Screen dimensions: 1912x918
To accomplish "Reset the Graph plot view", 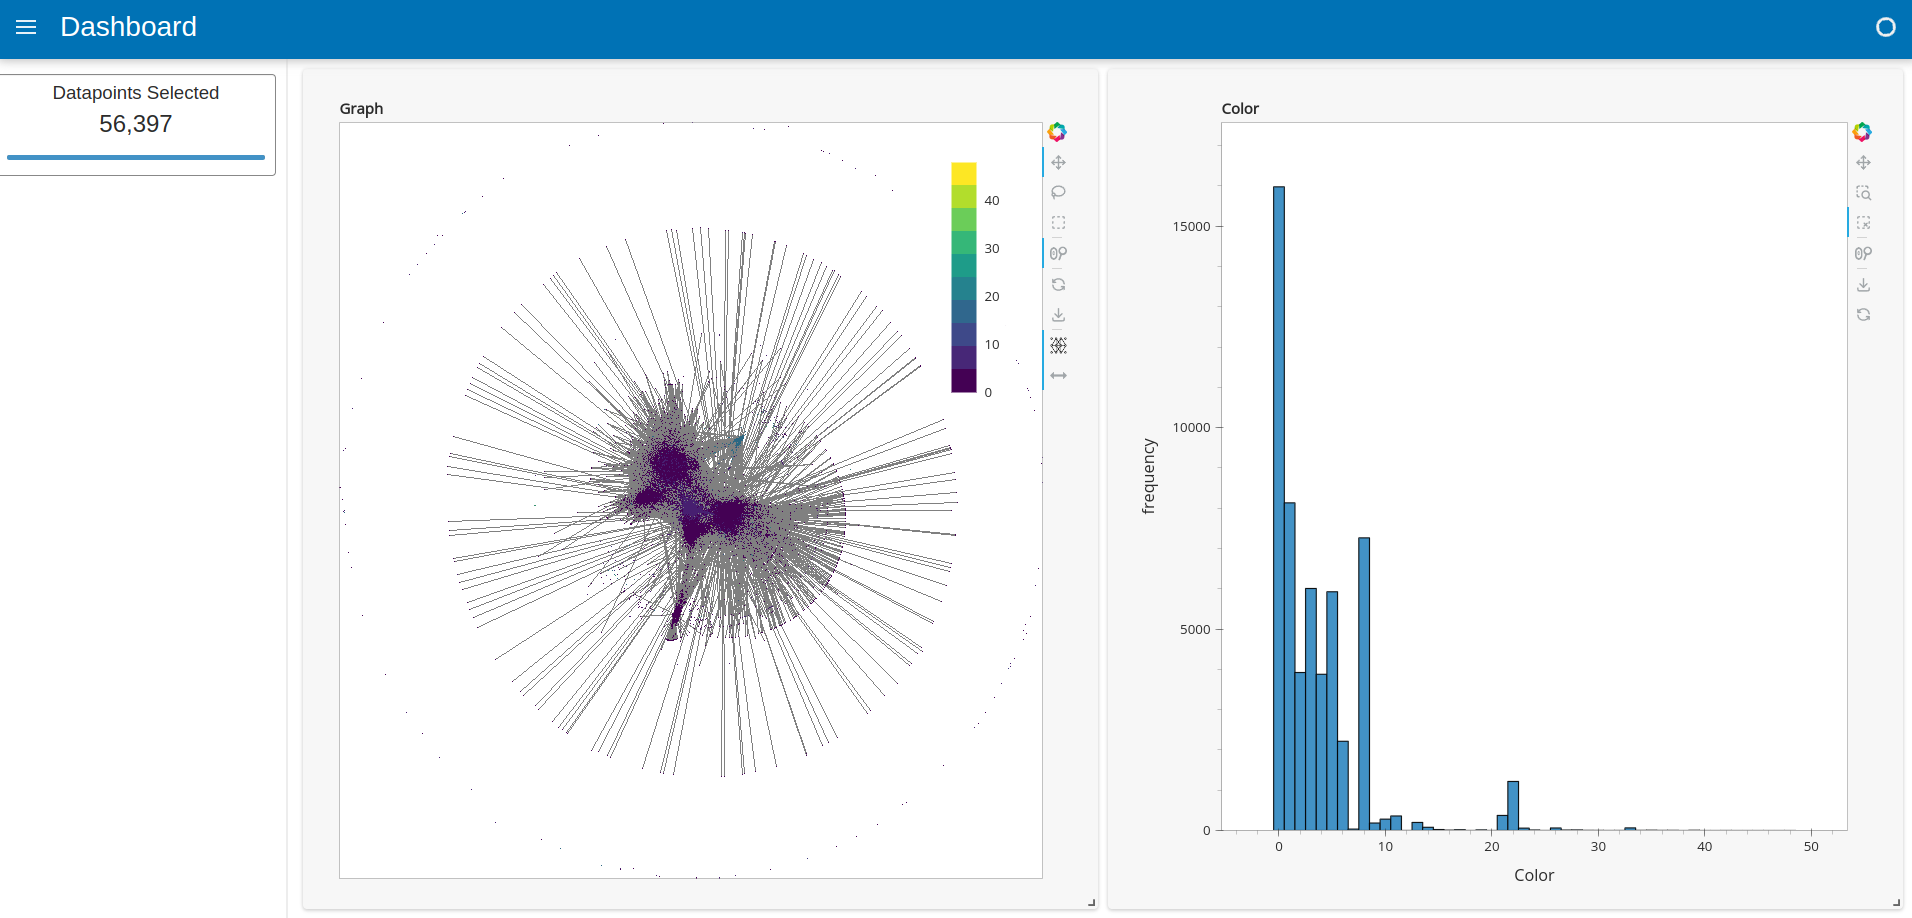I will (1058, 284).
